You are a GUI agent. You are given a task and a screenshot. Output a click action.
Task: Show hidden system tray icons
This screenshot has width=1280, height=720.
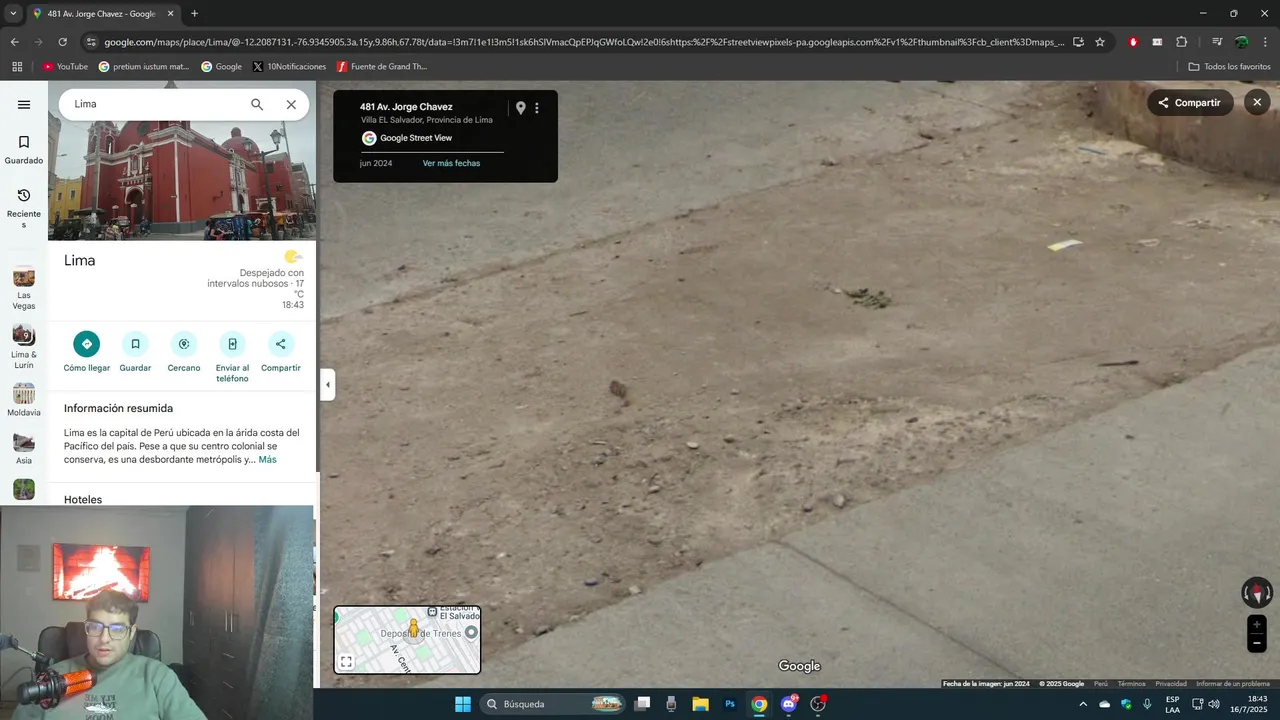(x=1083, y=704)
